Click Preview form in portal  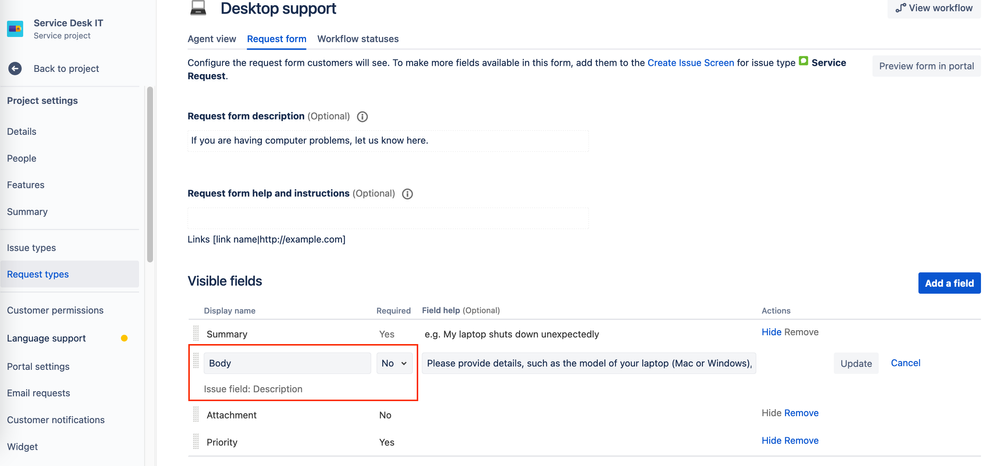coord(926,67)
